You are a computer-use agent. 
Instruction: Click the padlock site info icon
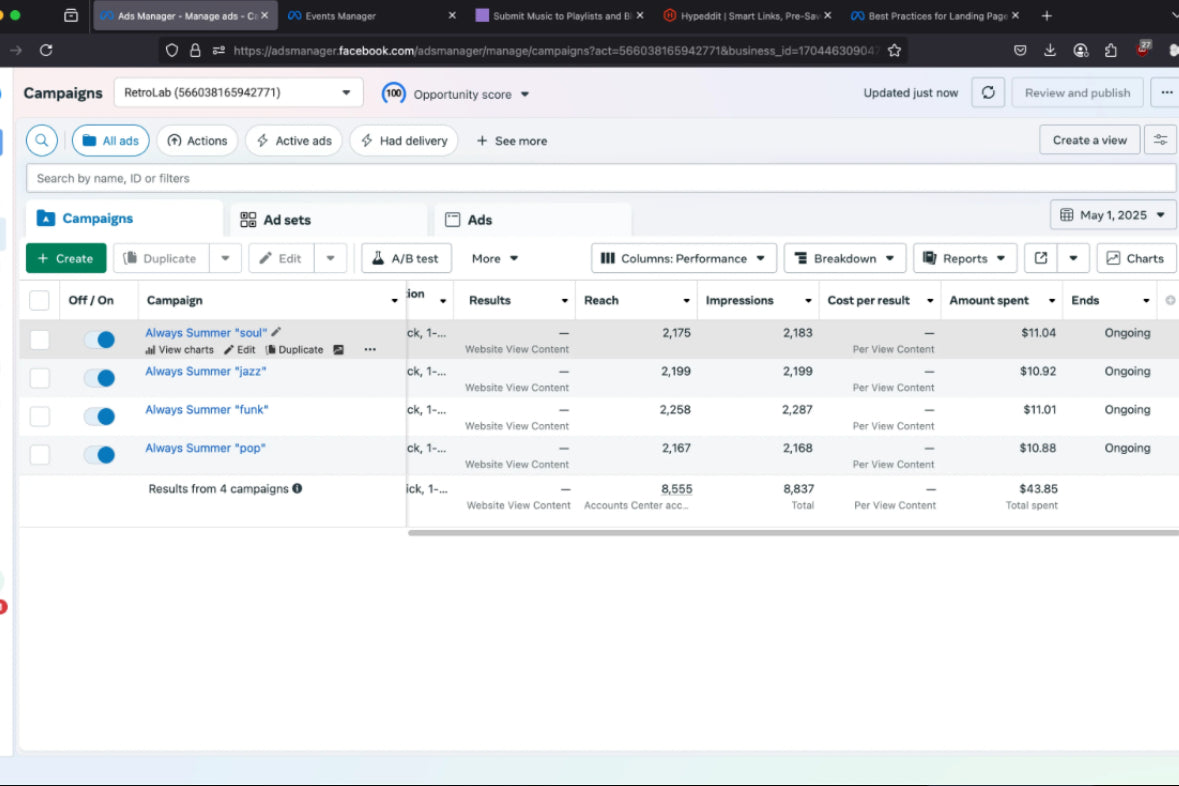[195, 50]
